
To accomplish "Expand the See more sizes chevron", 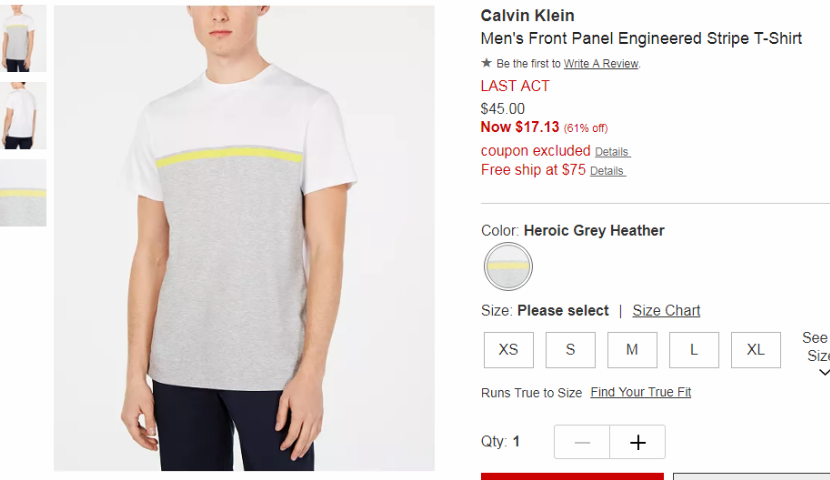I will 824,373.
